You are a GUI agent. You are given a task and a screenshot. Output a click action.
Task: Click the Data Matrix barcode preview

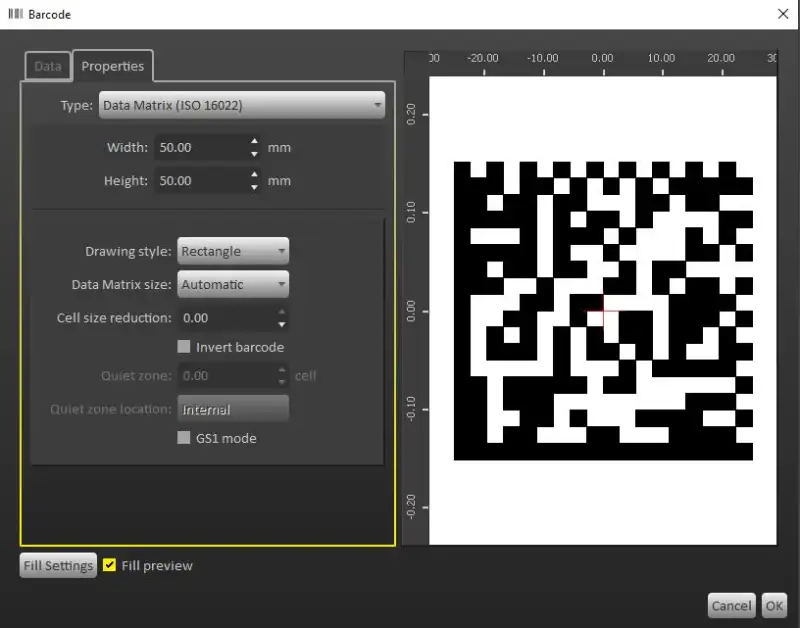[x=602, y=311]
